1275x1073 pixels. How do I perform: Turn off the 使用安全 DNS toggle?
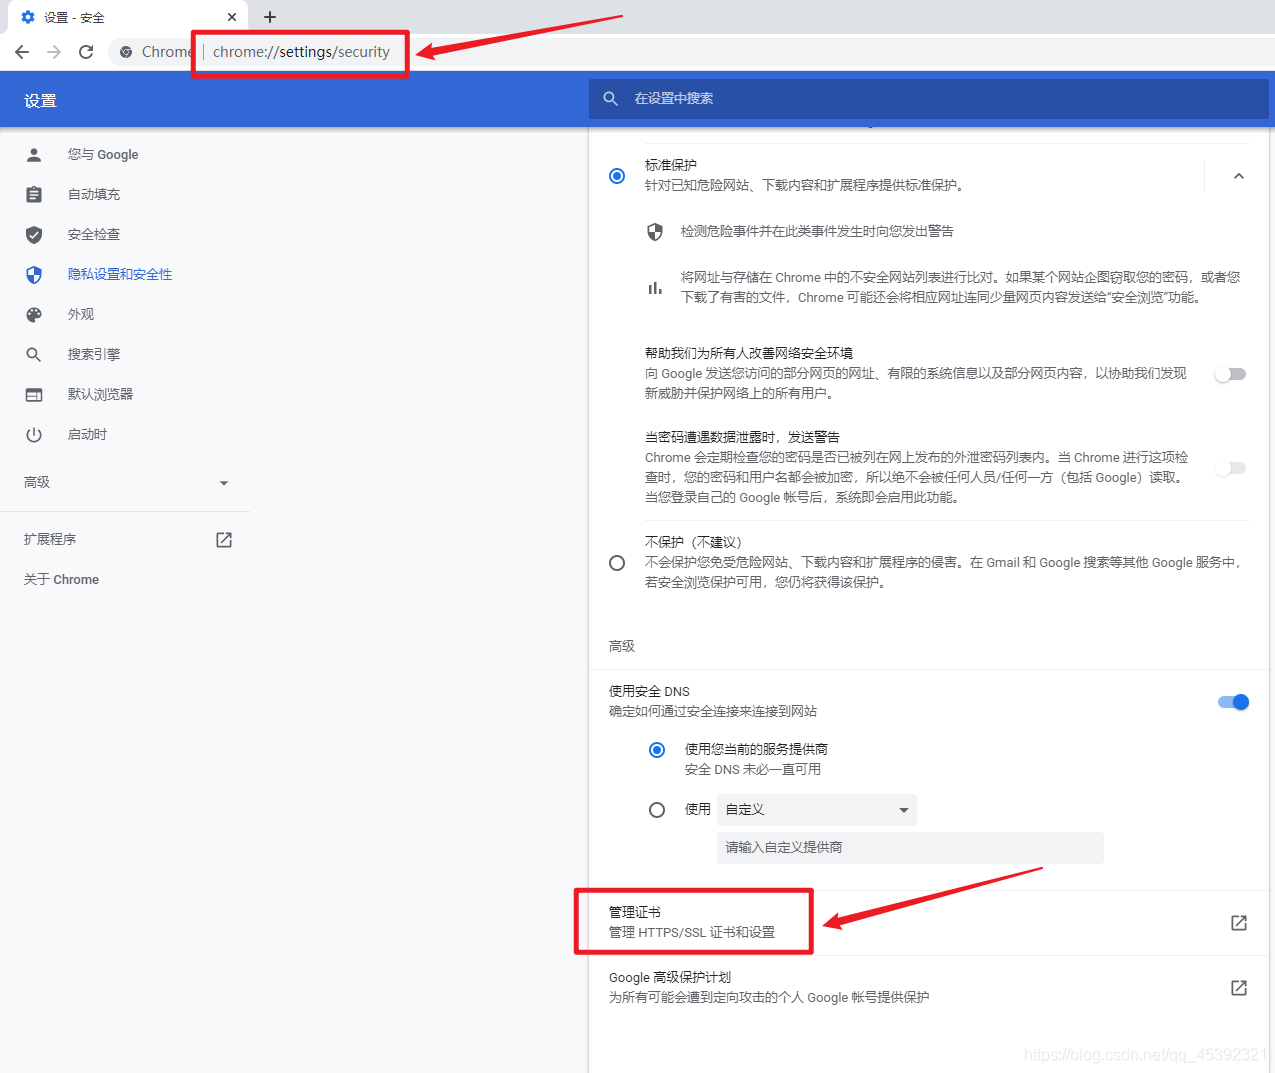[x=1233, y=701]
